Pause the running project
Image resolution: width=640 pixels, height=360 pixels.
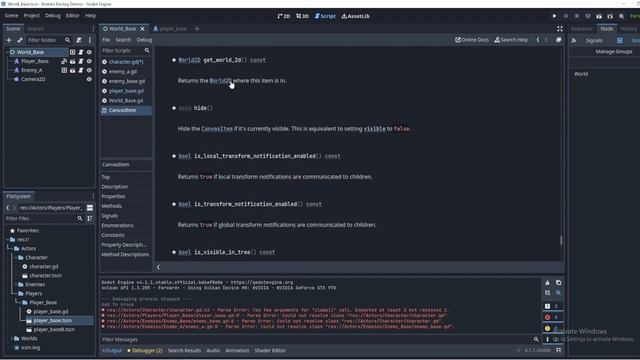[x=566, y=16]
